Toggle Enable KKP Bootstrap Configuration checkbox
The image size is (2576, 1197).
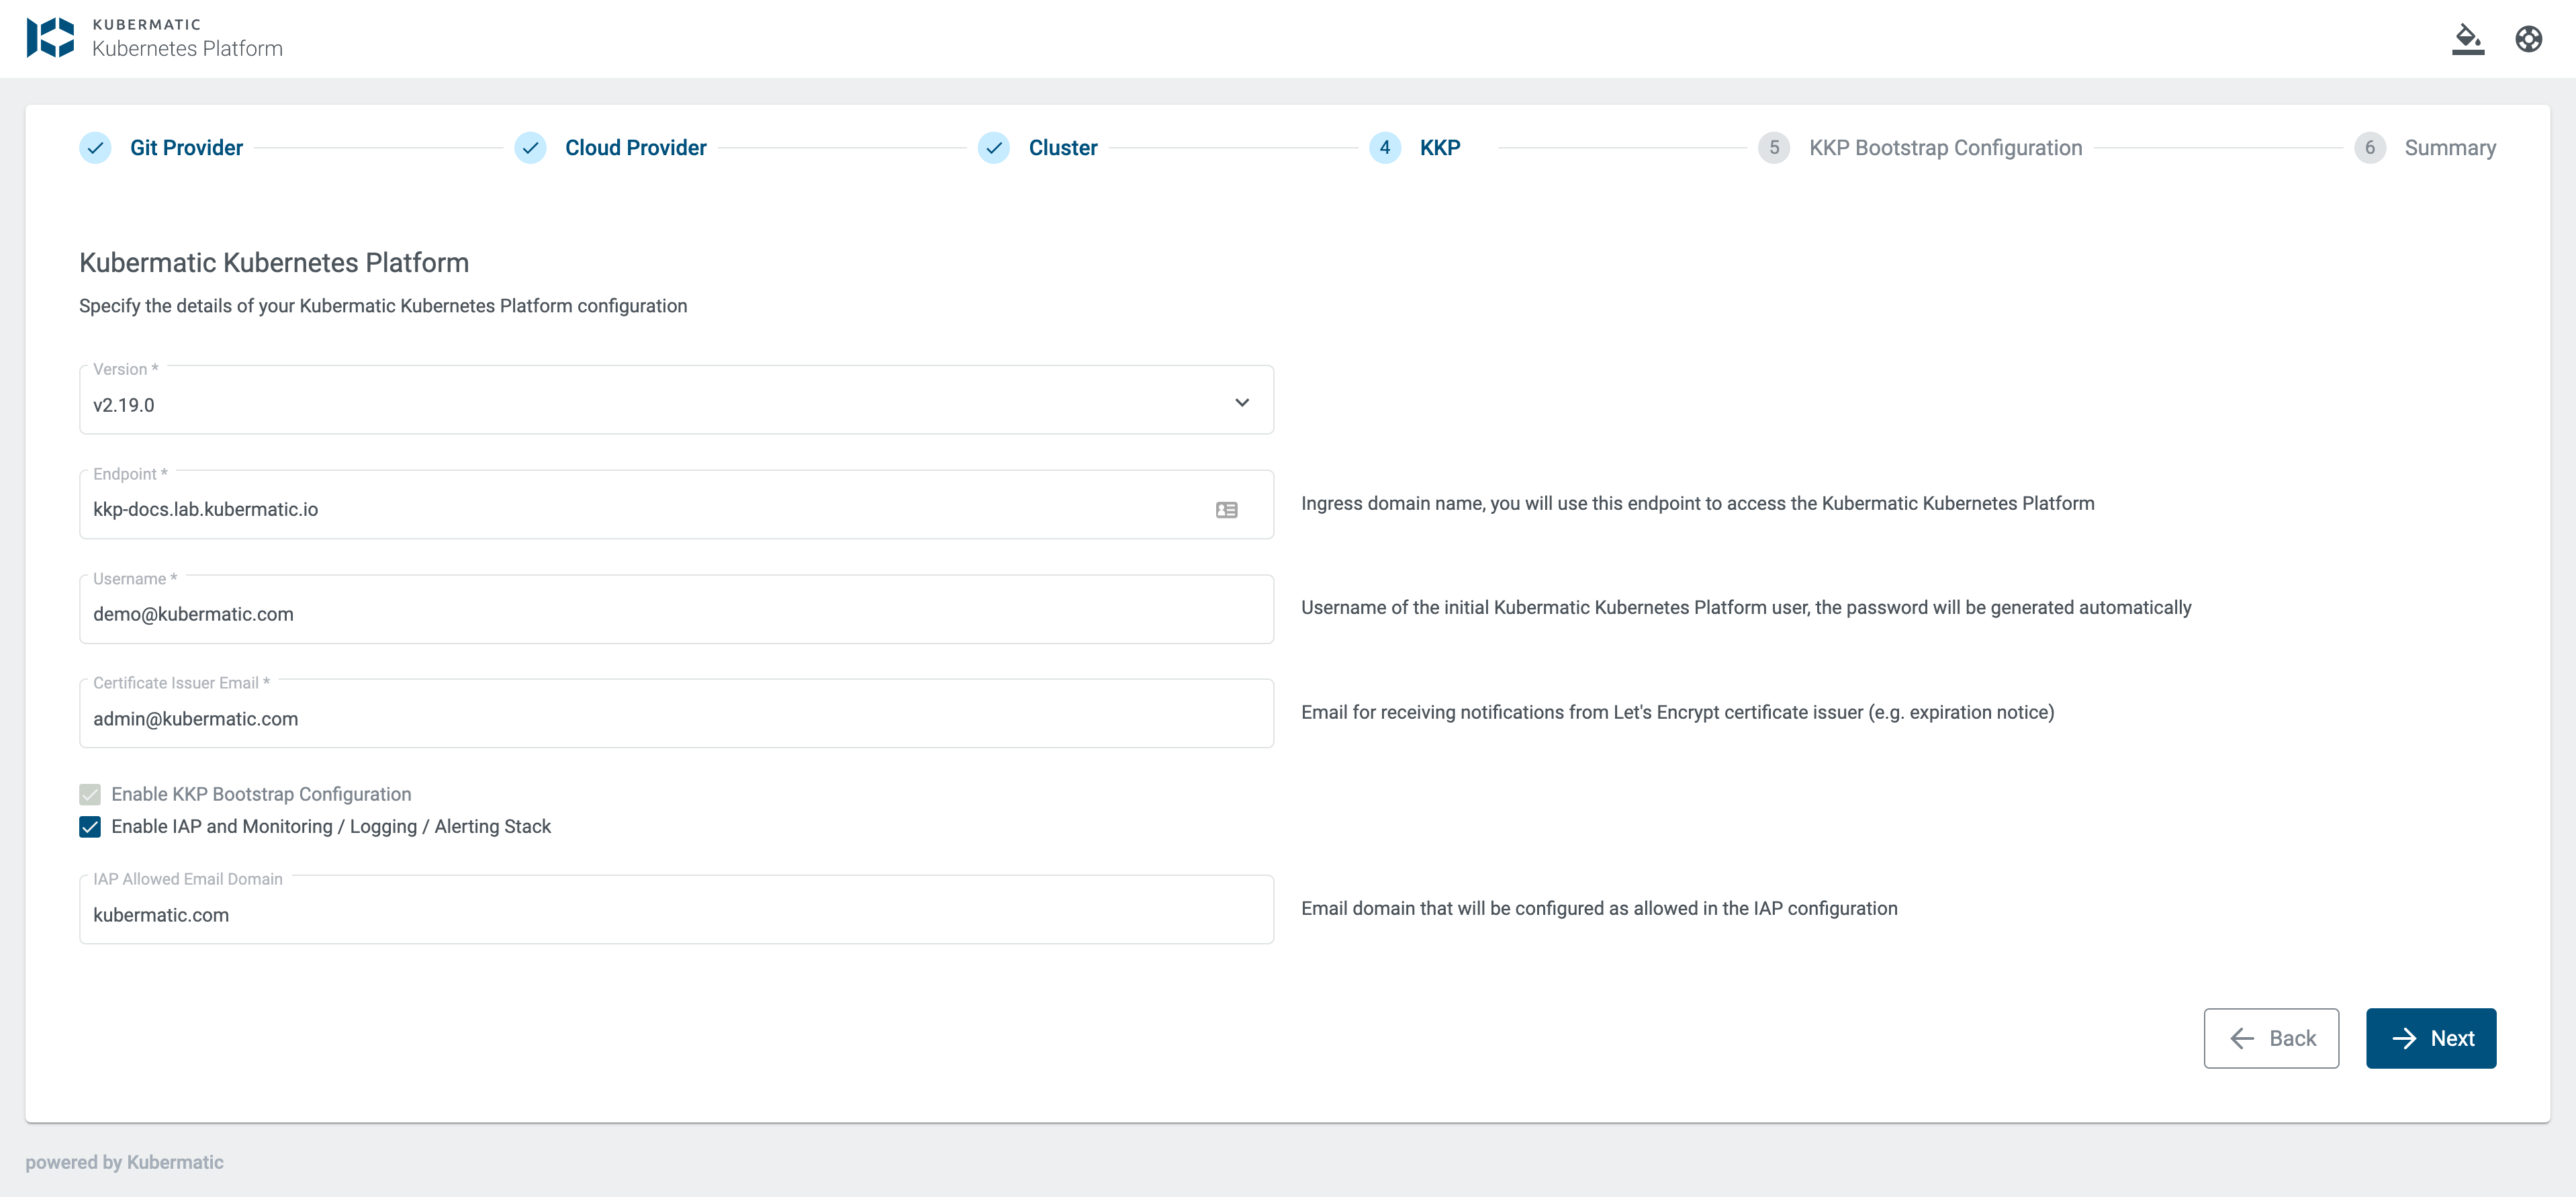coord(90,794)
